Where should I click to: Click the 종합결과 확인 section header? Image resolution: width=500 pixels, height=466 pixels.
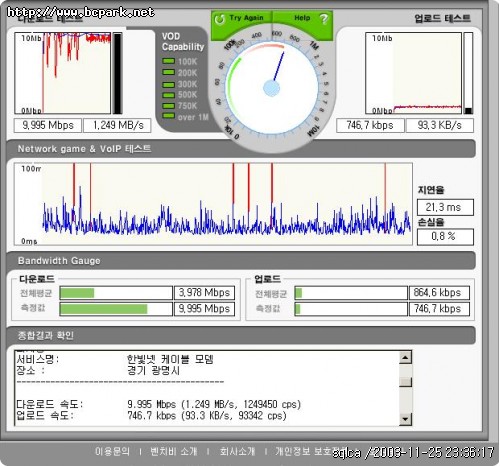point(241,335)
